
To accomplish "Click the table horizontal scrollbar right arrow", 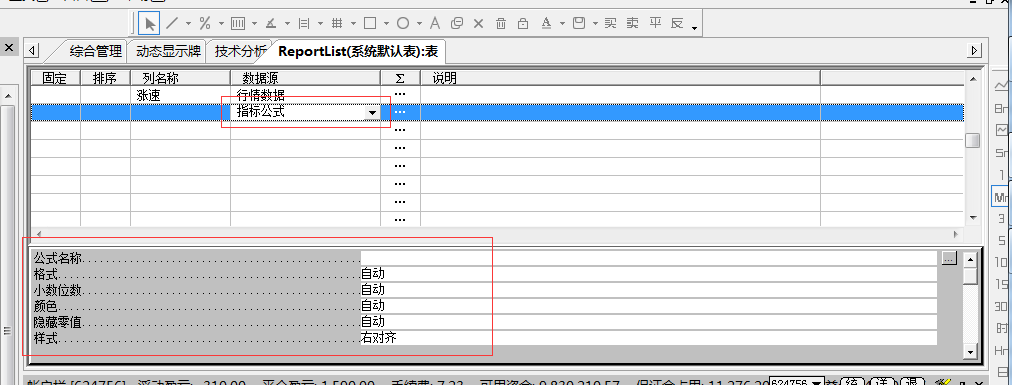I will point(956,233).
